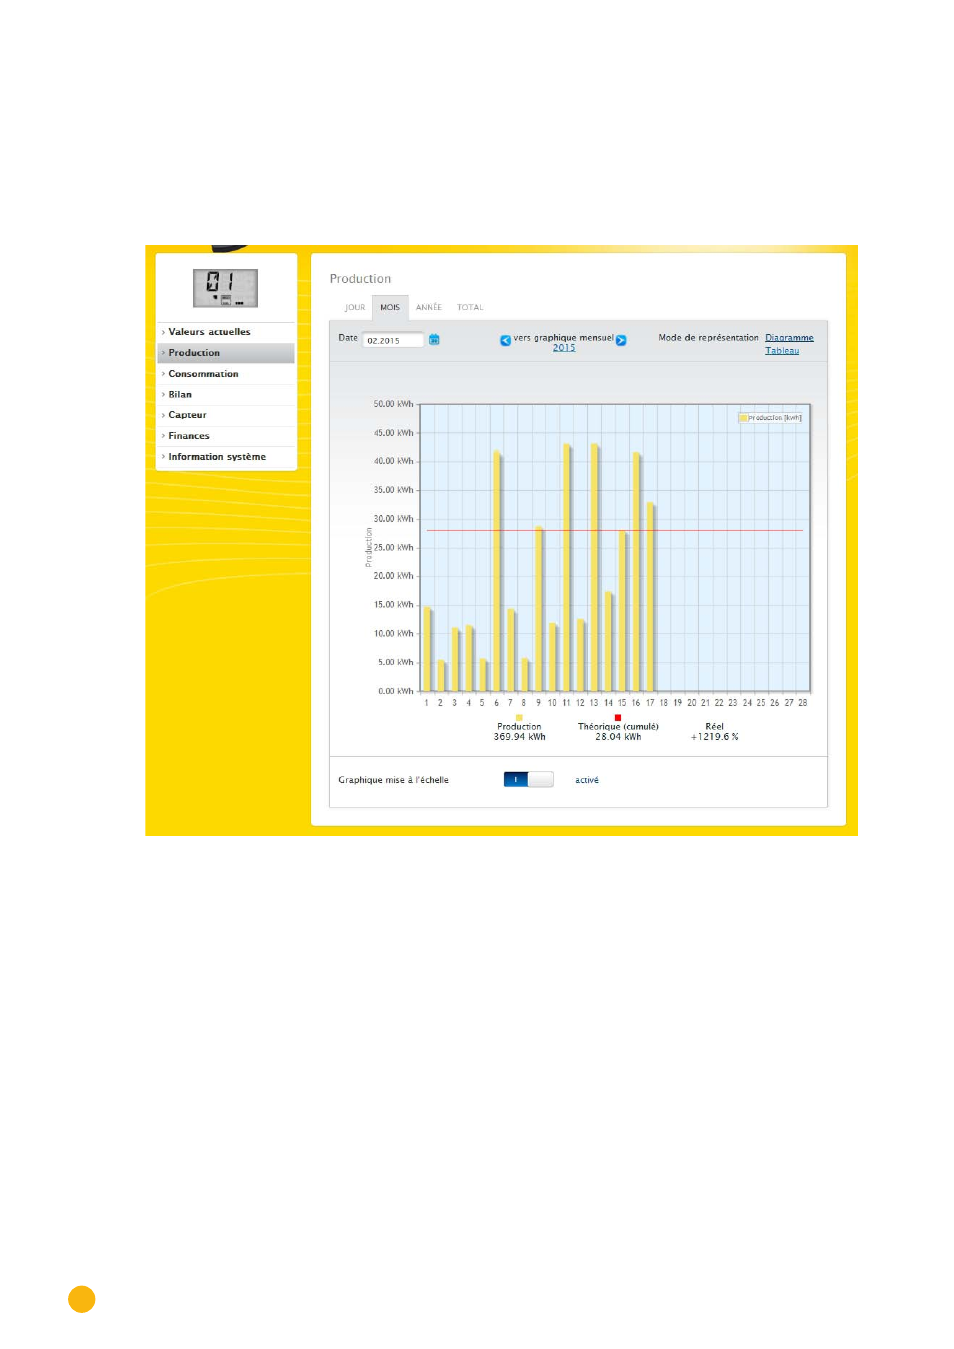
Task: Switch to the JOUR tab
Action: [355, 308]
